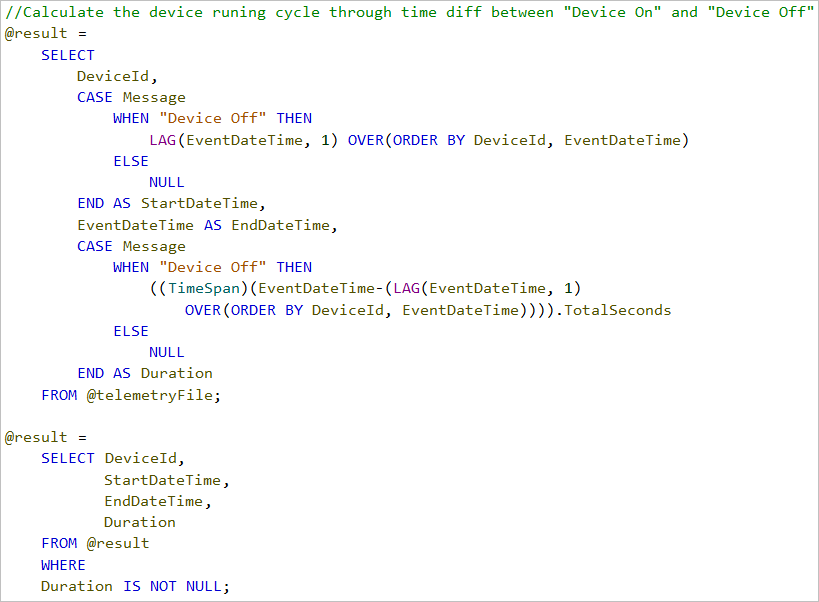Click the WHERE keyword

coord(63,565)
